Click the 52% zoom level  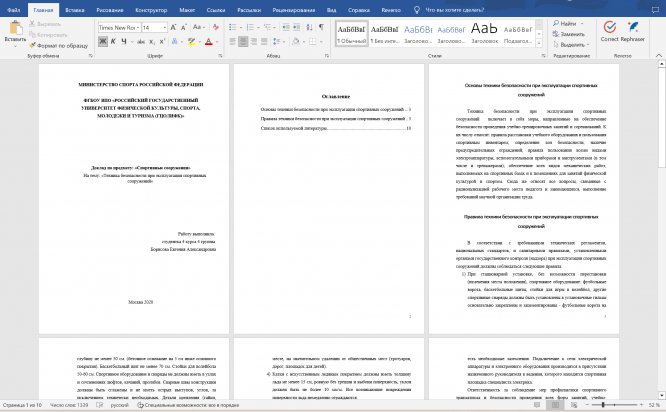click(655, 405)
